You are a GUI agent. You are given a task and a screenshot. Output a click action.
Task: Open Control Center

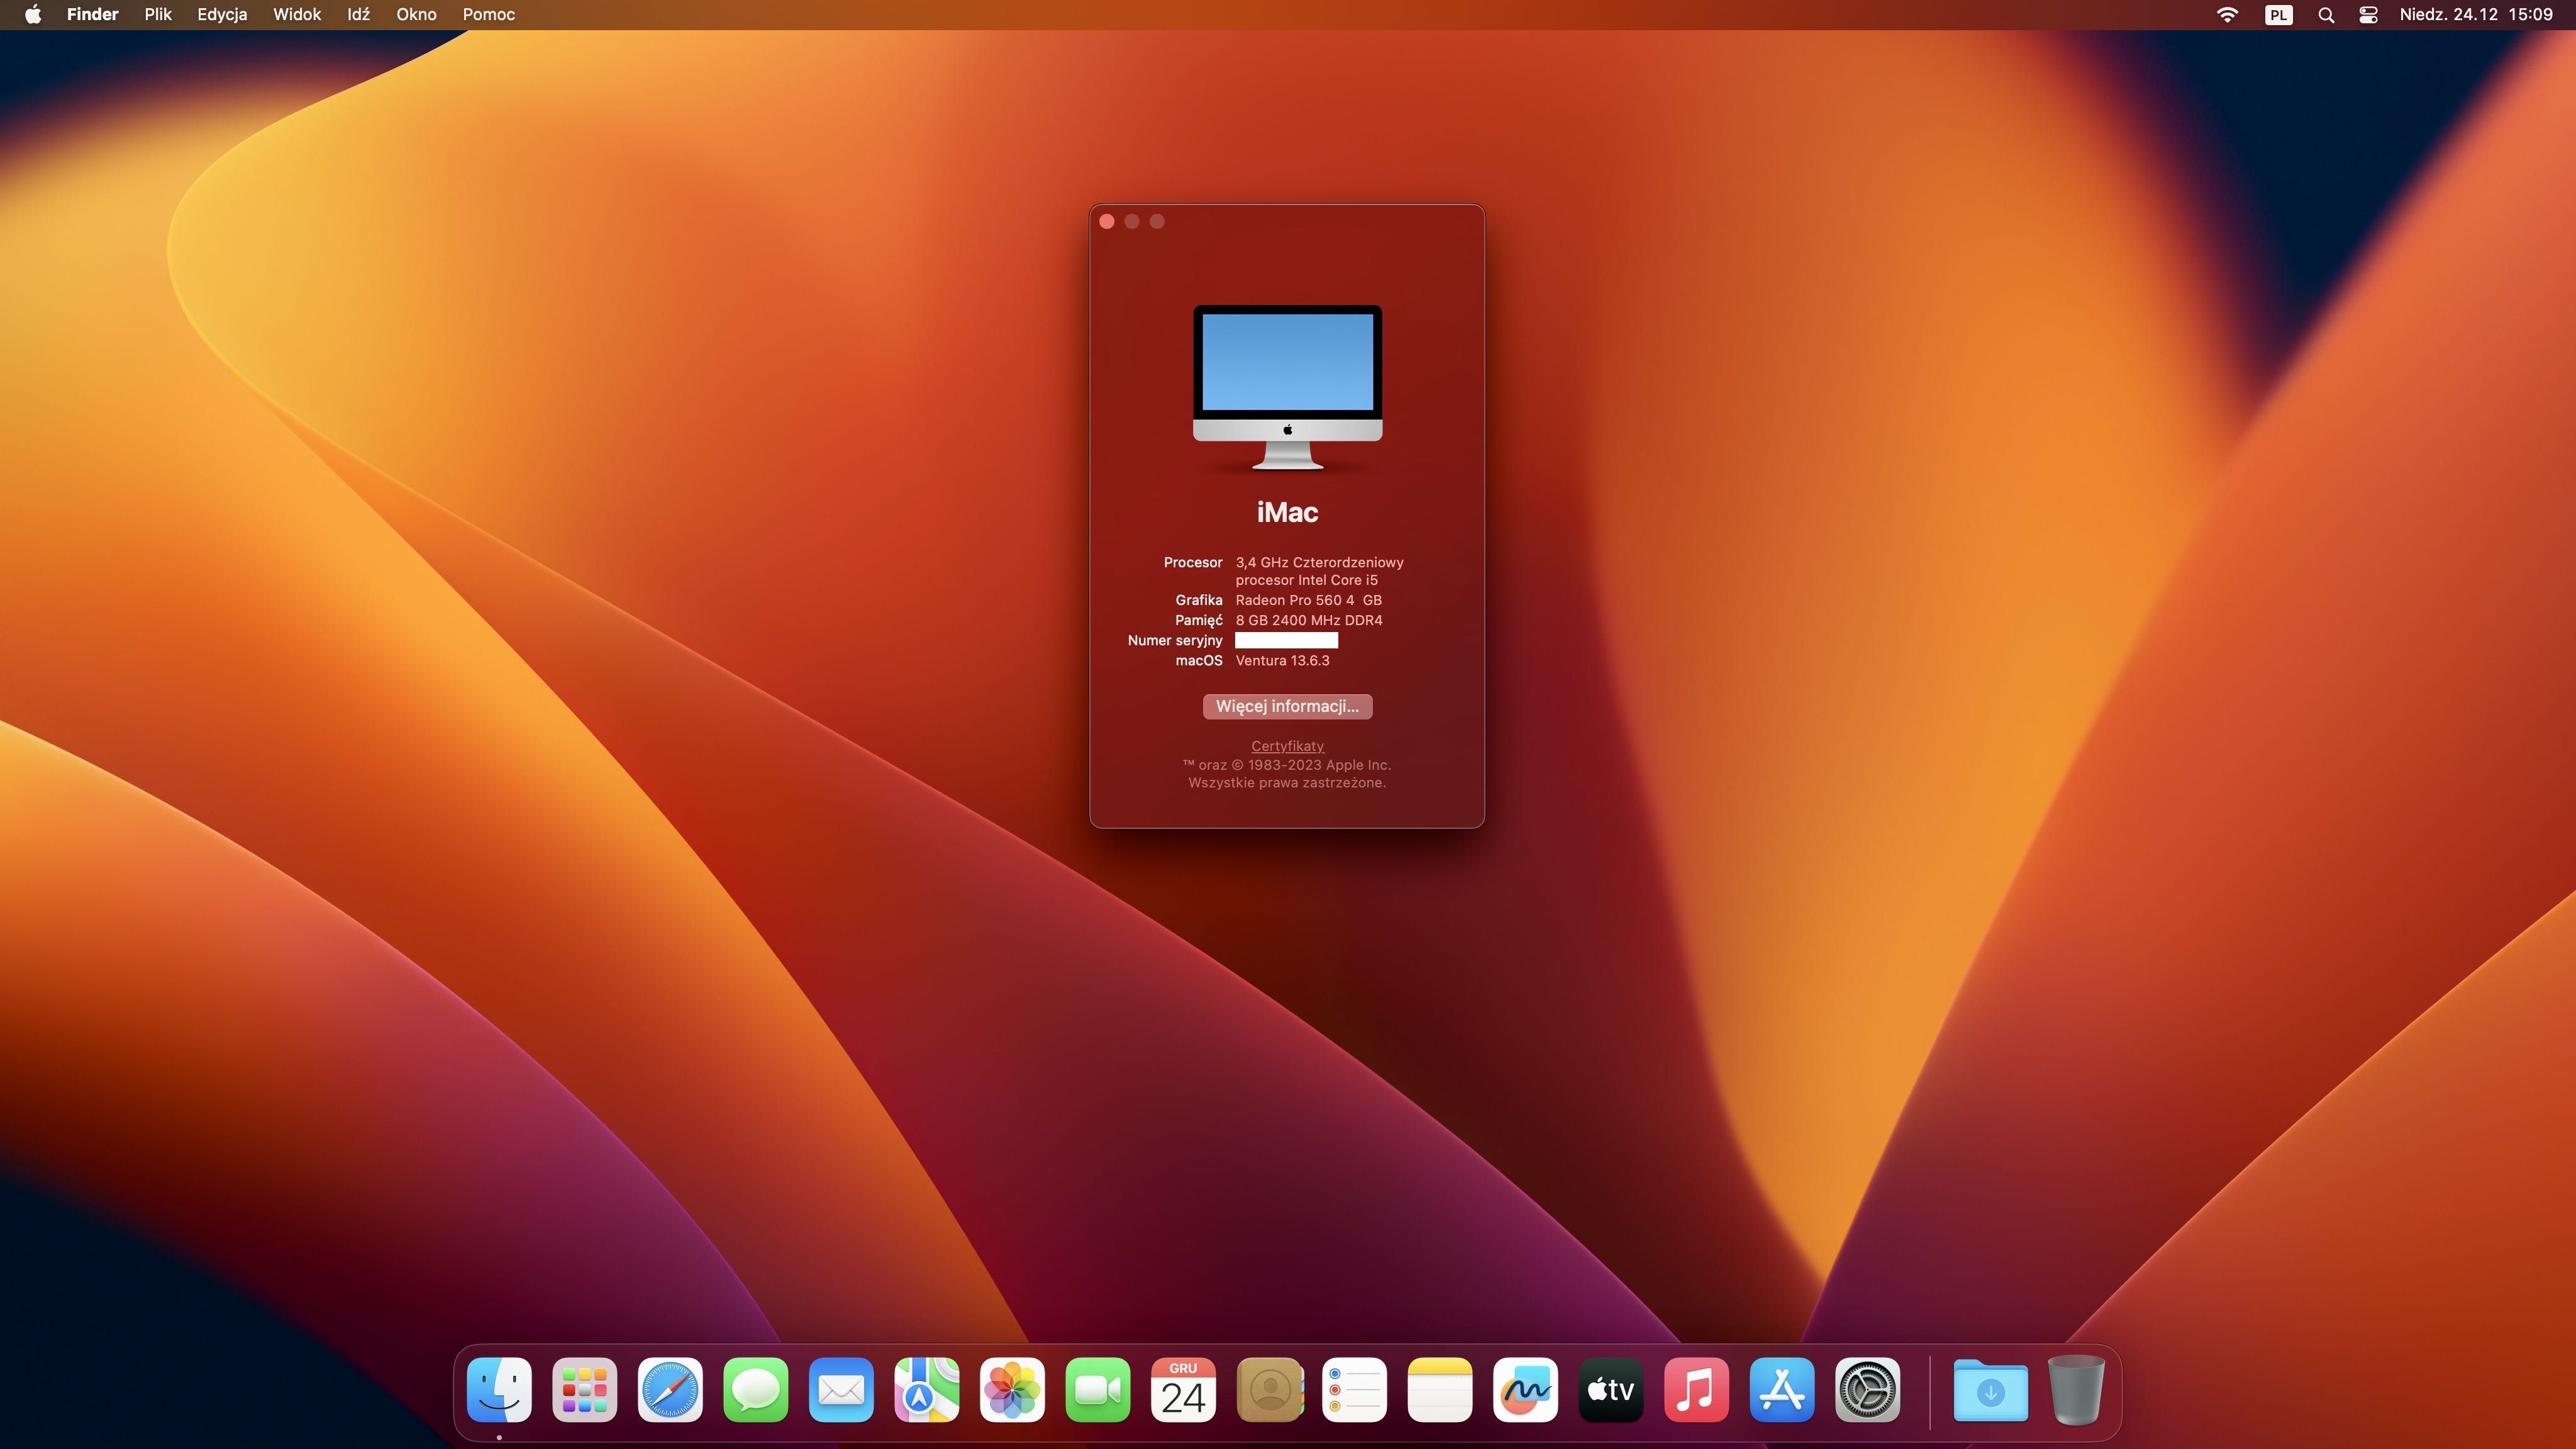click(2368, 14)
